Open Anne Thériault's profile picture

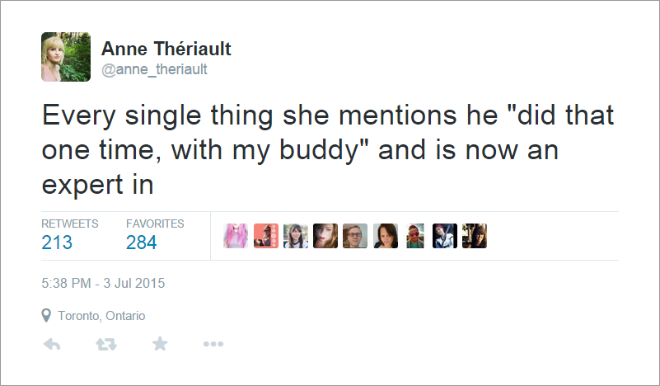tap(66, 57)
